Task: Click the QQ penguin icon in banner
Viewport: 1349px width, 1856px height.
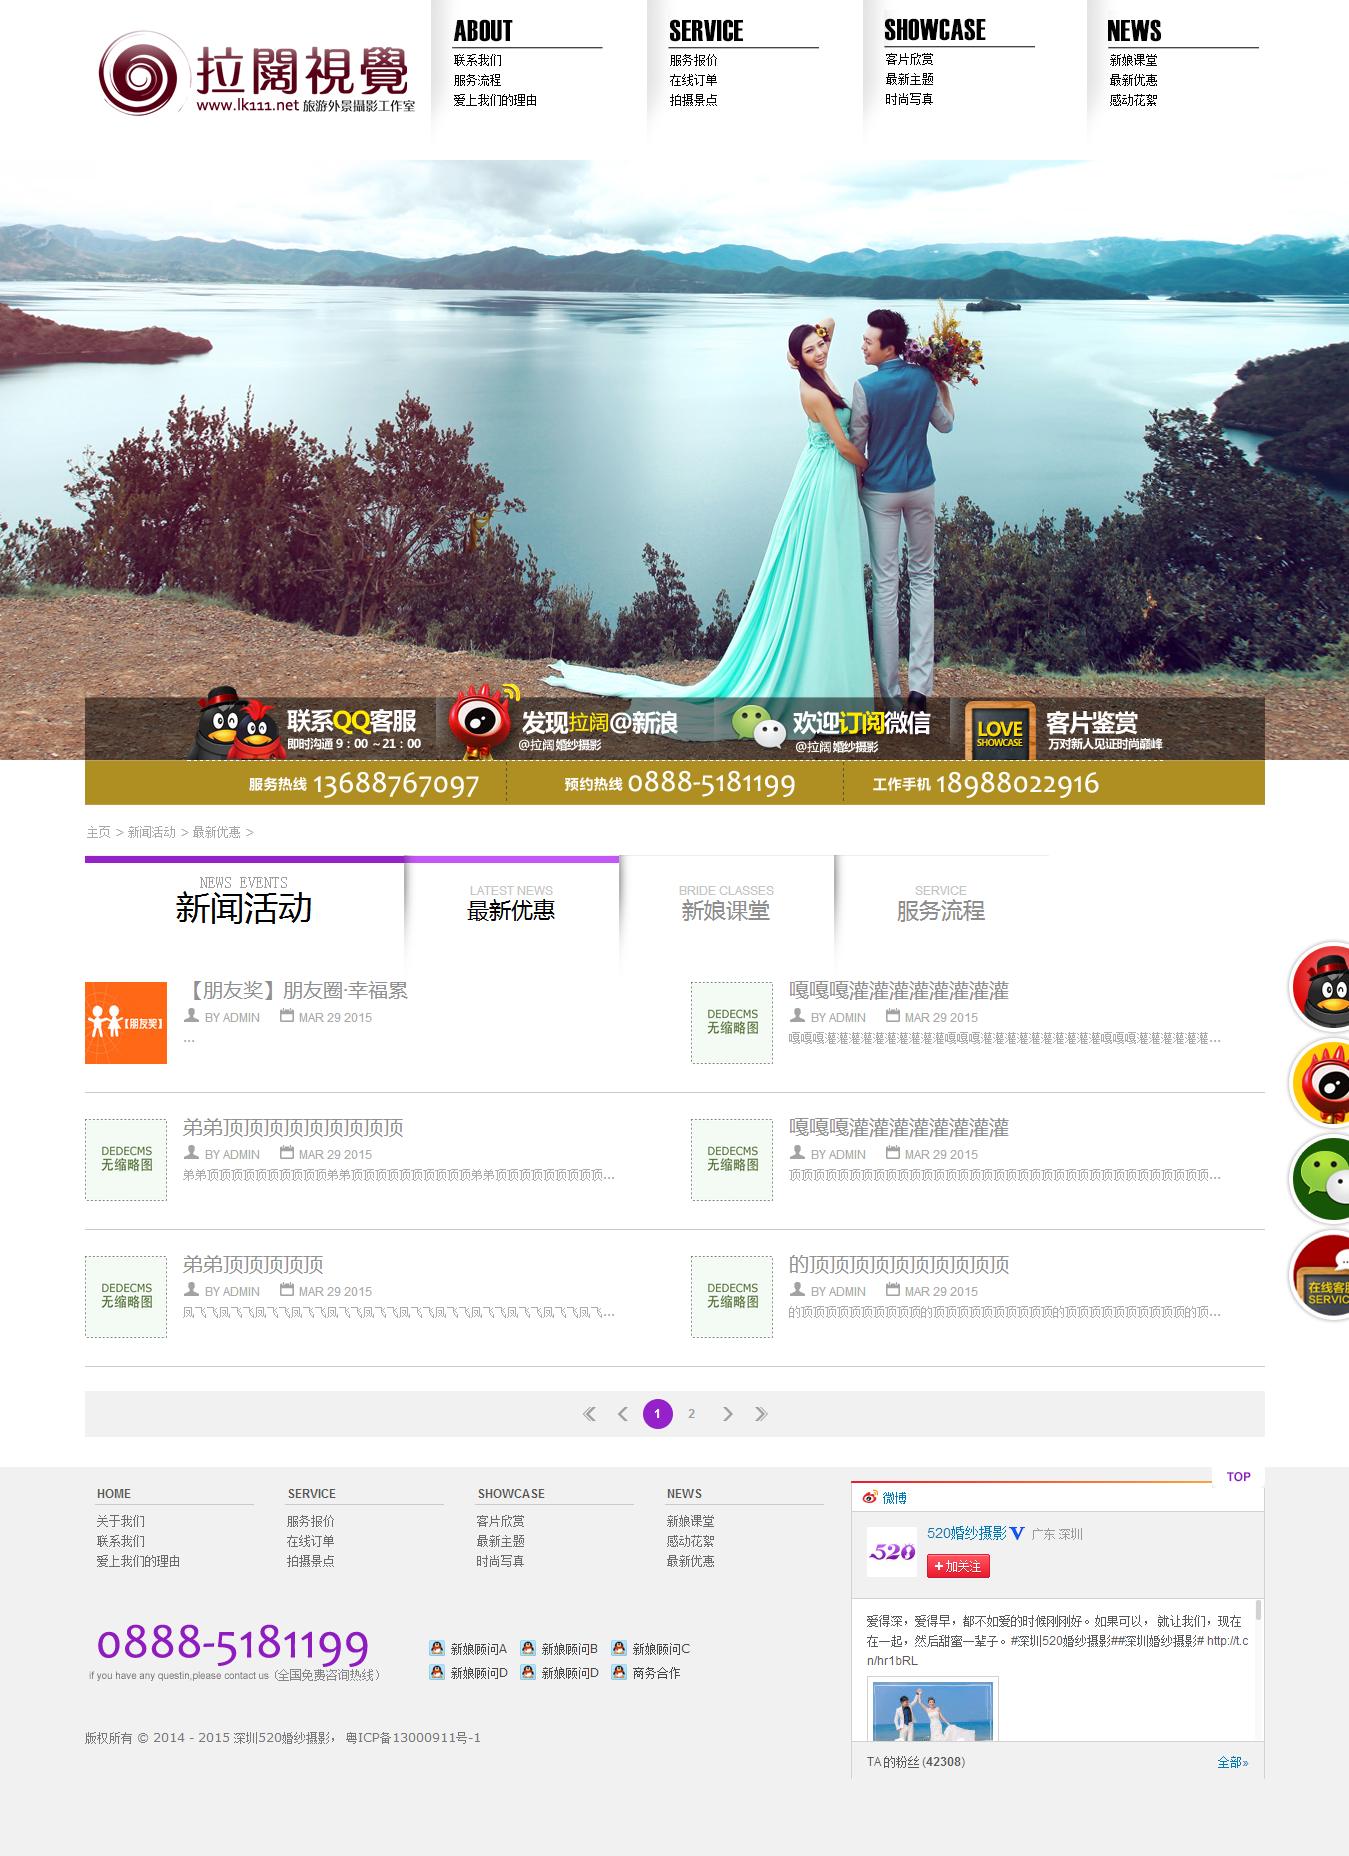Action: 236,724
